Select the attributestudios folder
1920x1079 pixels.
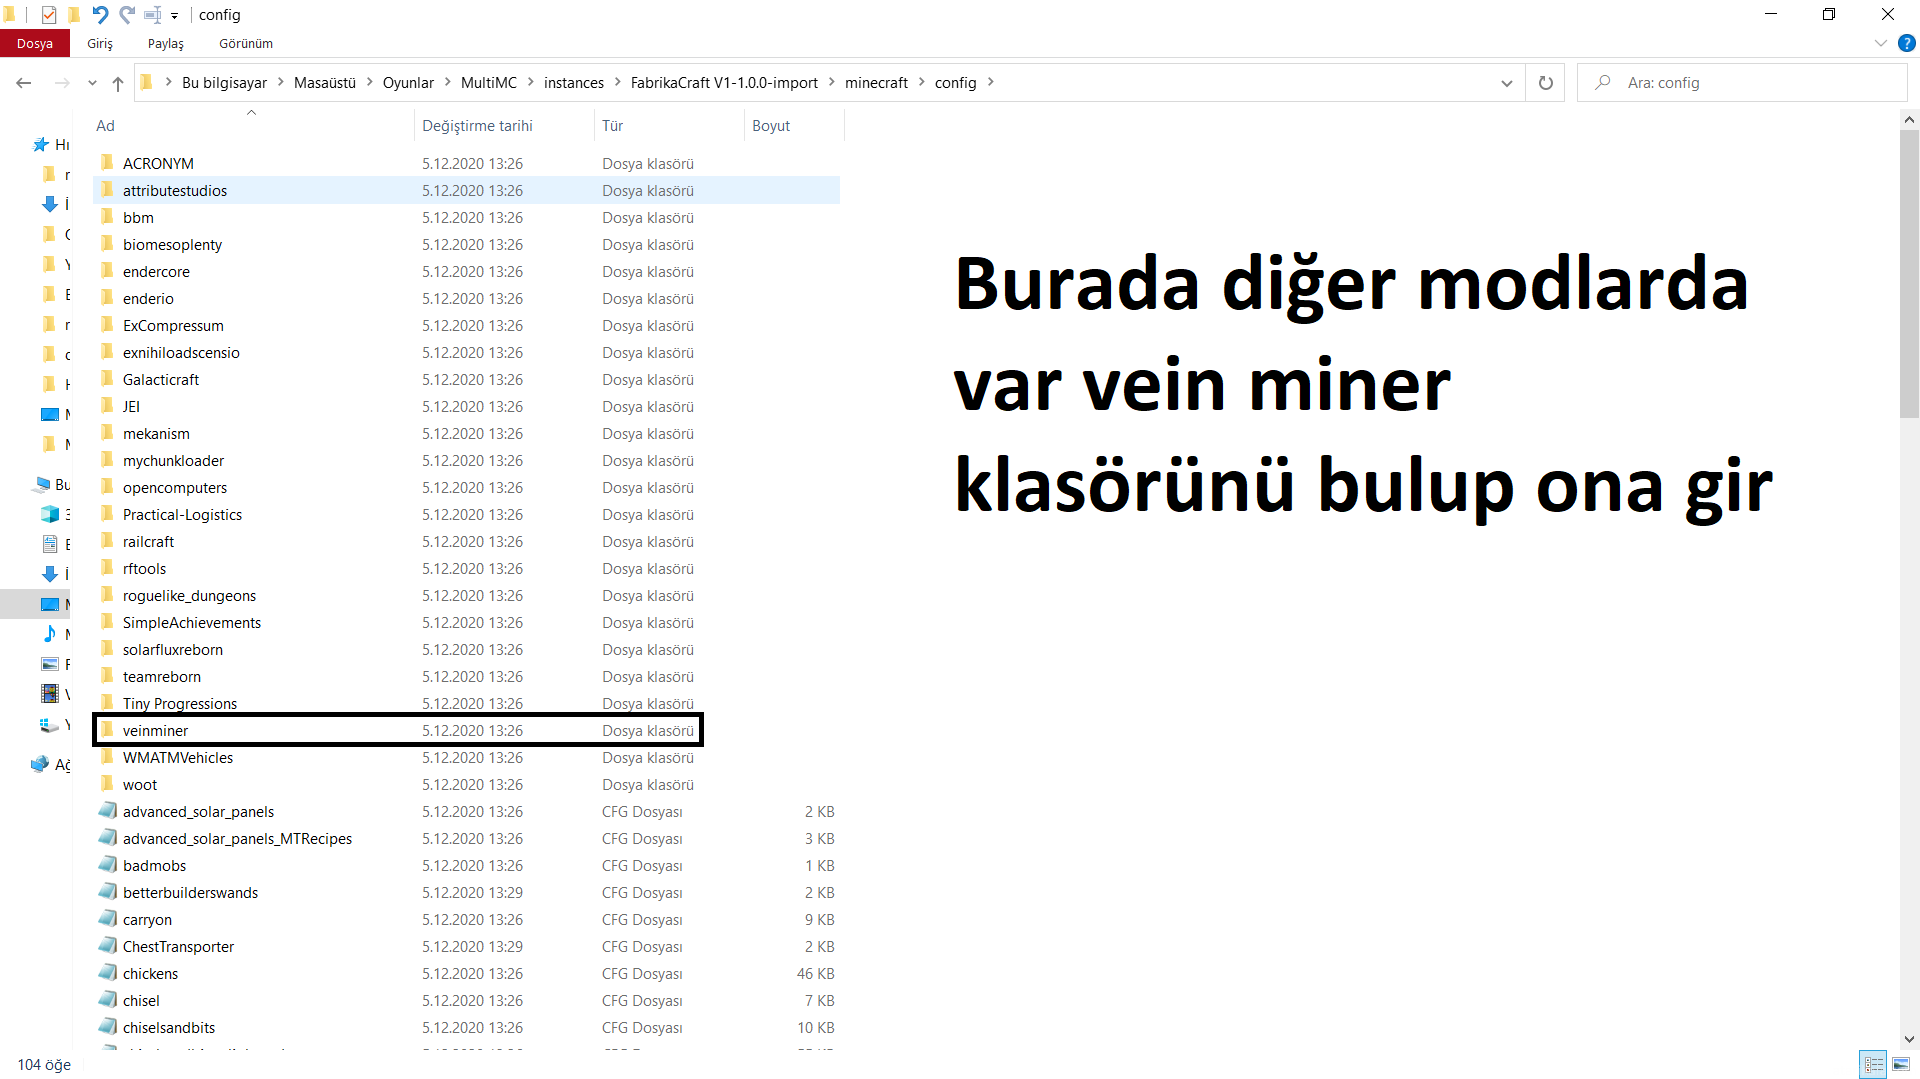click(x=466, y=190)
